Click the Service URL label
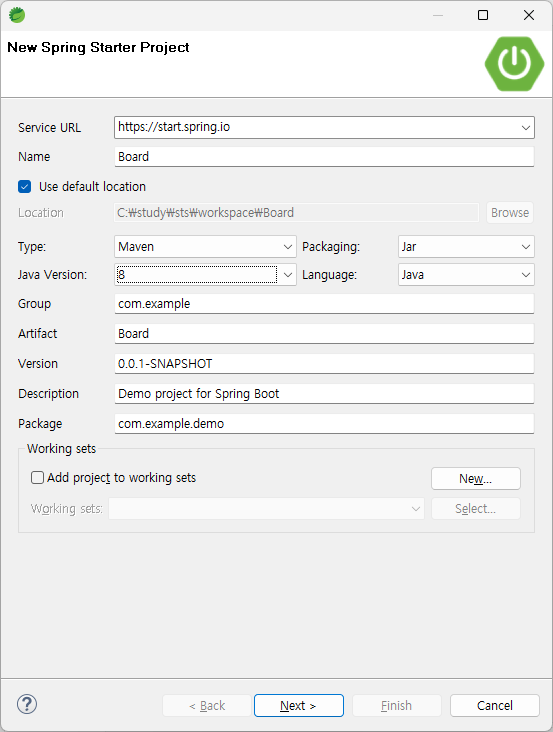 pos(49,127)
